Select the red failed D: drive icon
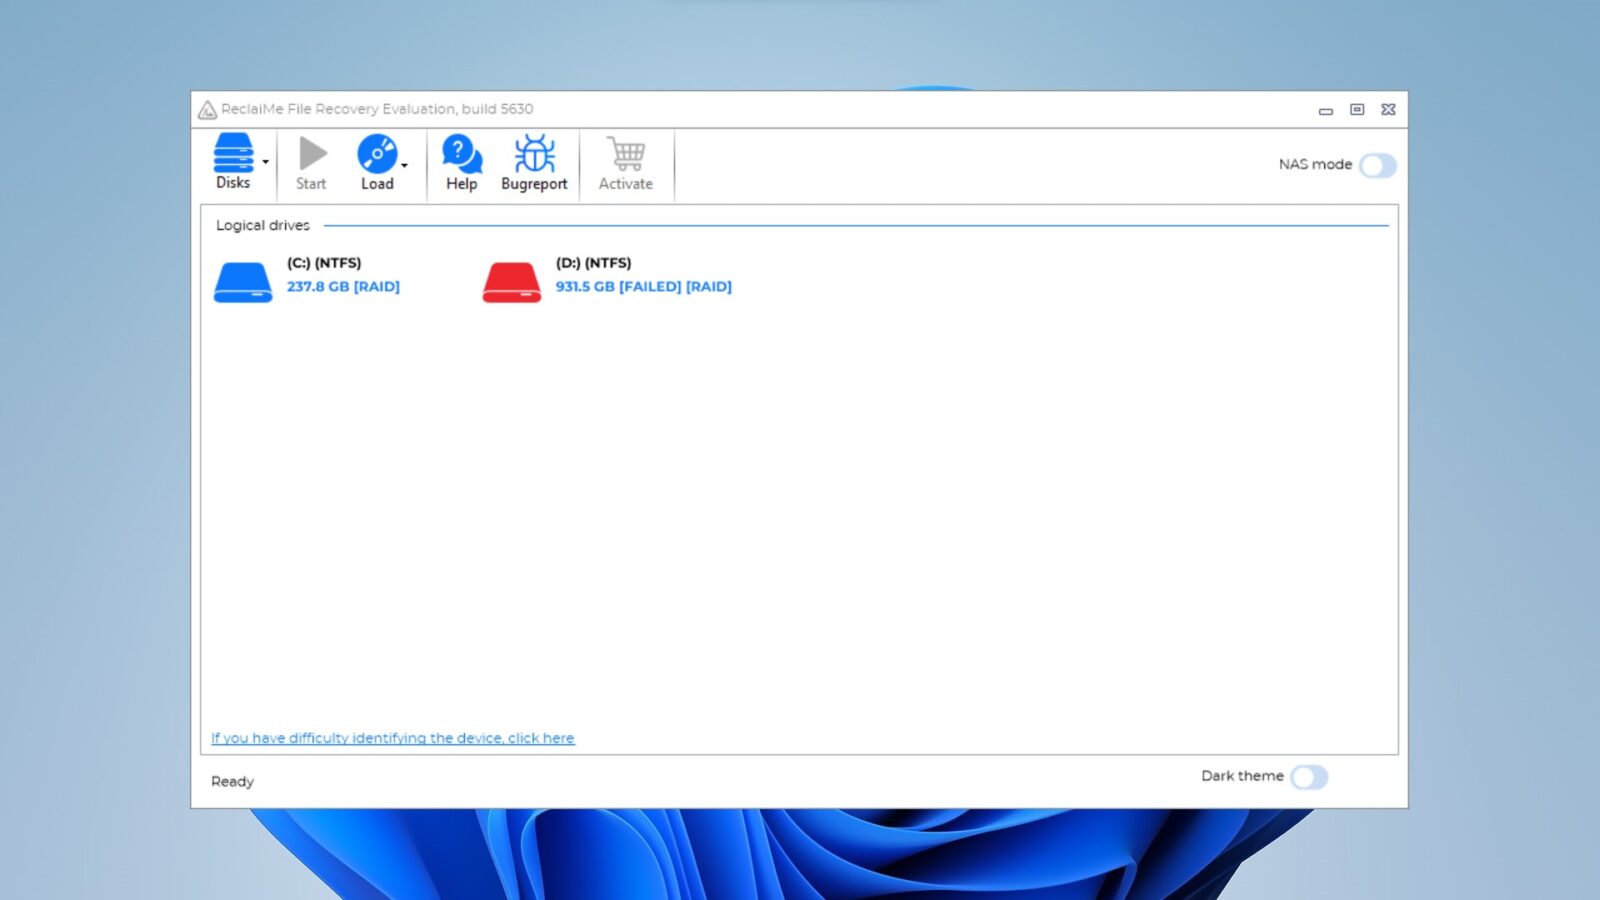1600x900 pixels. (511, 281)
